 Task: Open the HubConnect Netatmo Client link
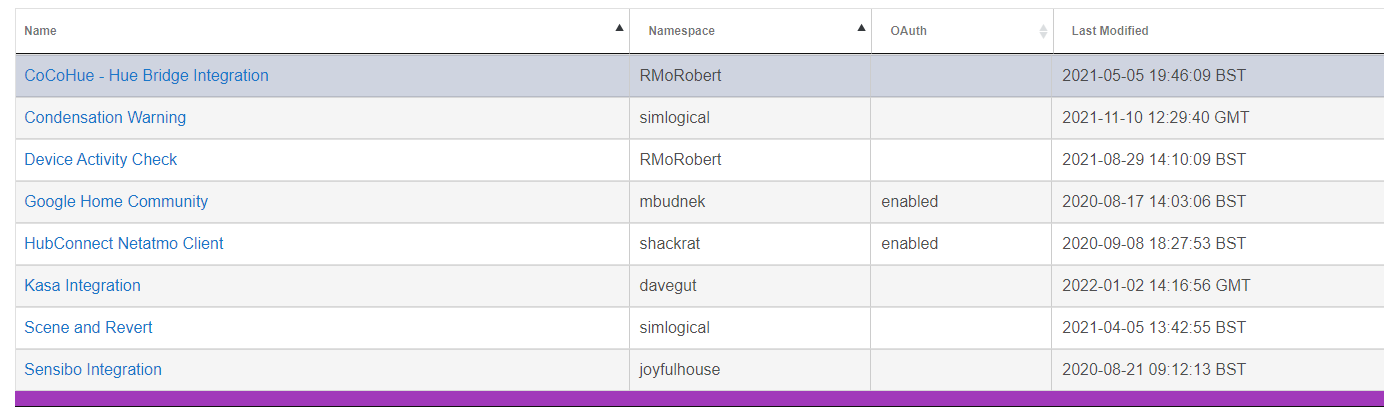[x=124, y=244]
